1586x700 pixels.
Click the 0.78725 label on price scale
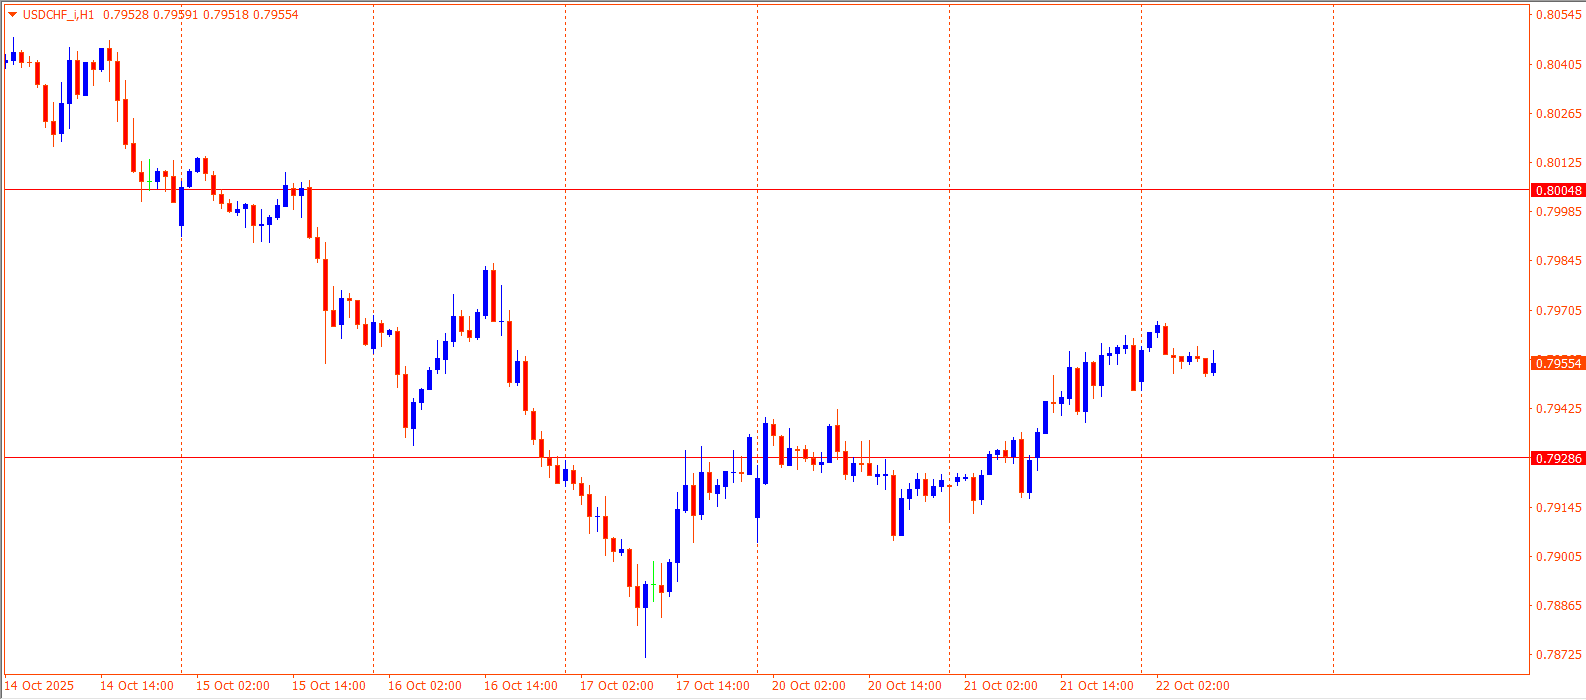point(1558,655)
